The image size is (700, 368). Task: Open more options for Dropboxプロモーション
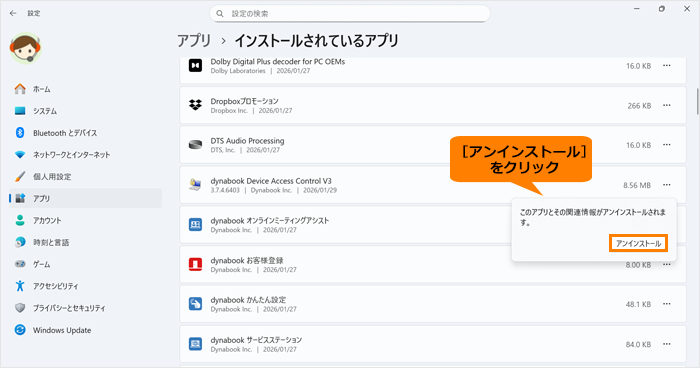667,105
